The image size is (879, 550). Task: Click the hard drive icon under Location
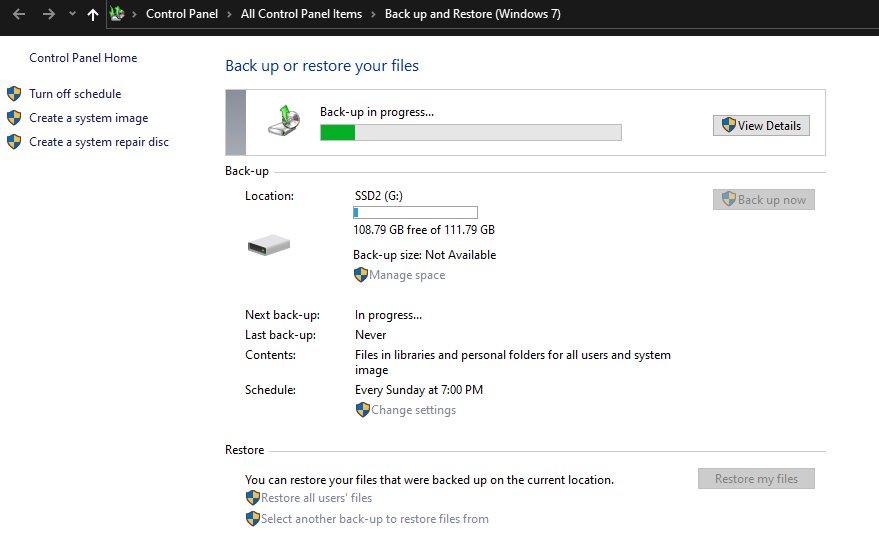coord(269,245)
